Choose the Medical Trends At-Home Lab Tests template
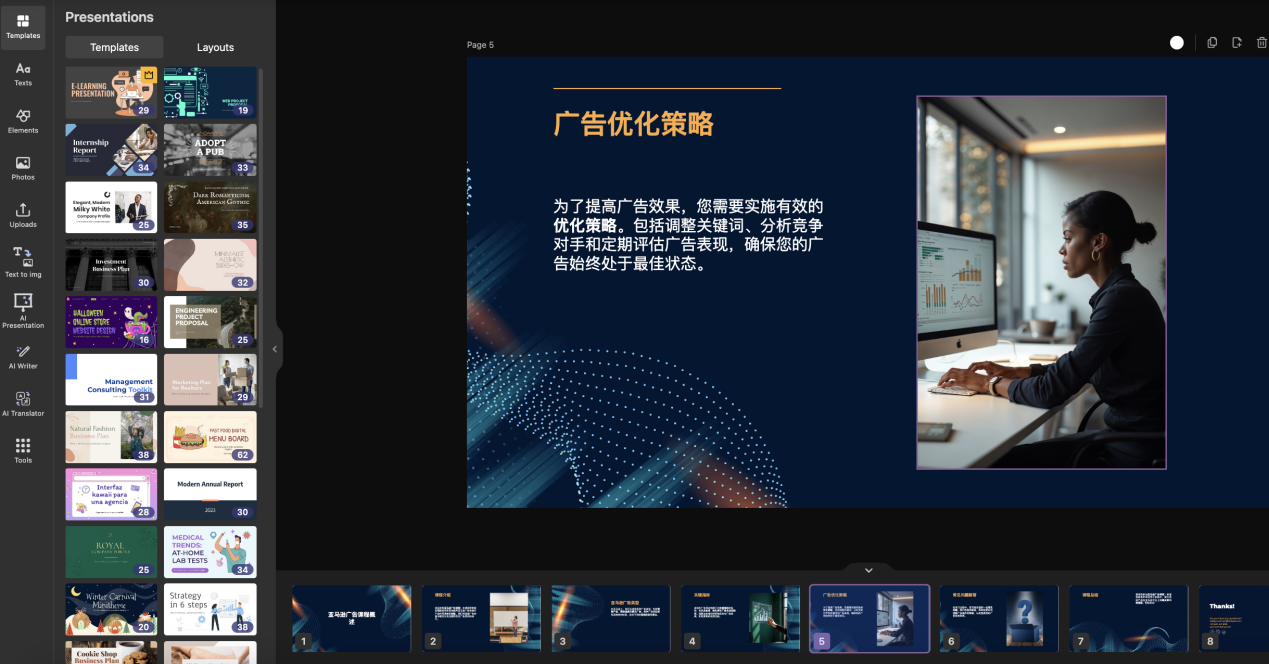Viewport: 1269px width, 664px height. pyautogui.click(x=210, y=552)
